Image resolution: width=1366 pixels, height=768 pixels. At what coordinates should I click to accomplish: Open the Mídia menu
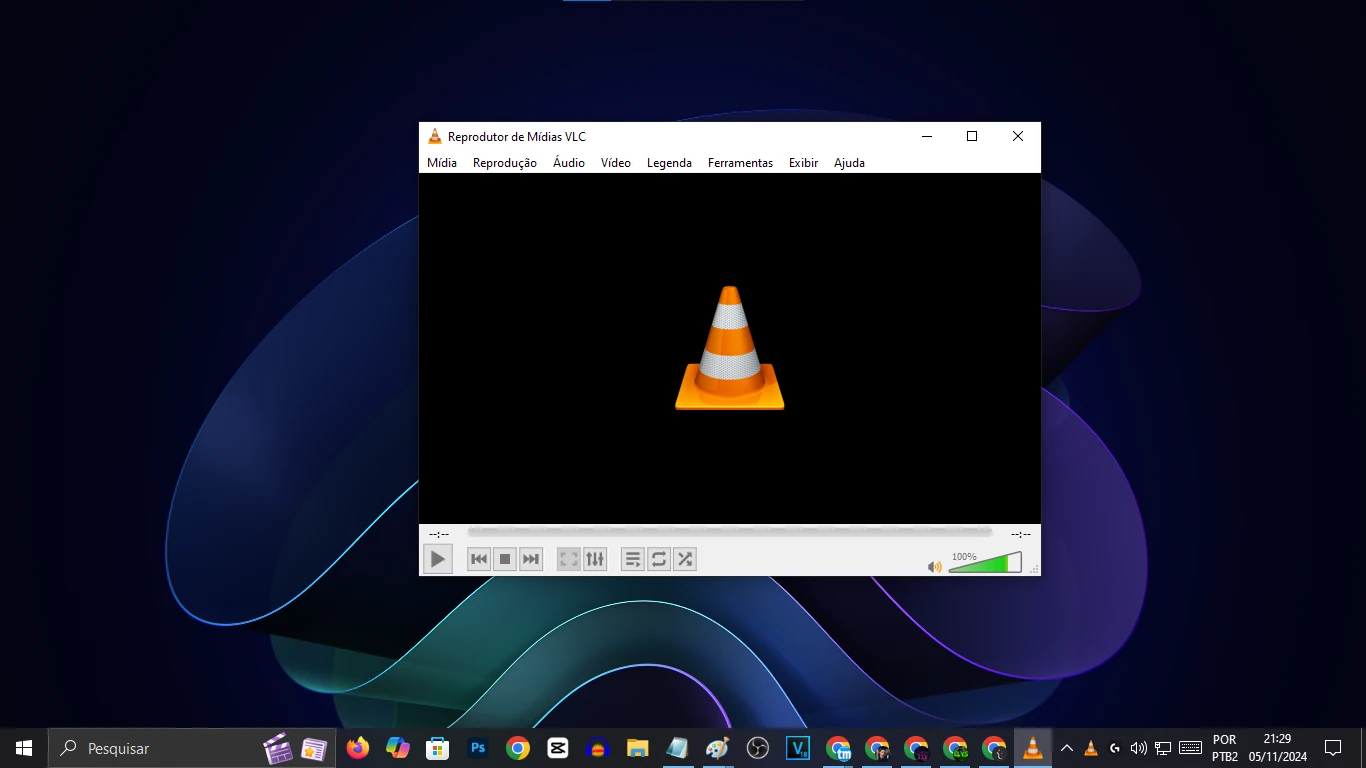pos(441,163)
